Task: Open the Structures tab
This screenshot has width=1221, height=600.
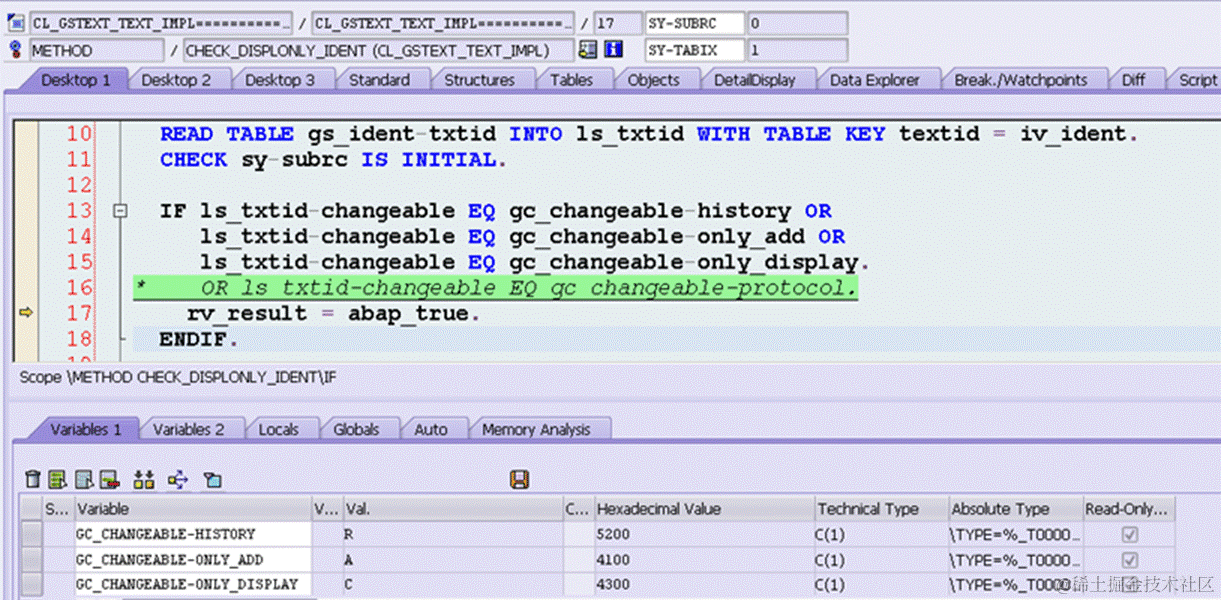Action: (479, 80)
